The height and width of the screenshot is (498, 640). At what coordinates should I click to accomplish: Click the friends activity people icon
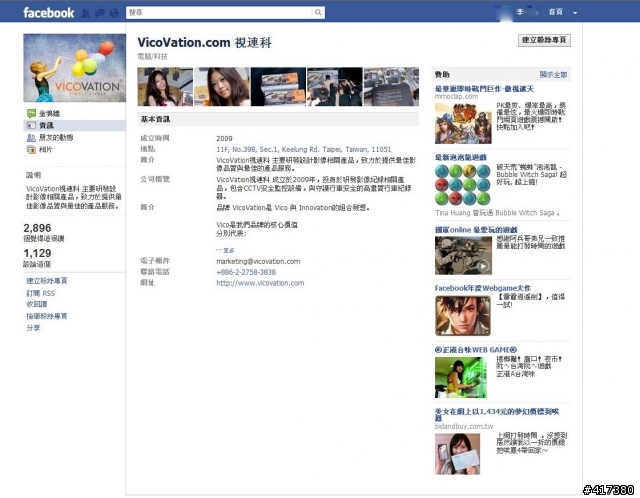[x=31, y=138]
